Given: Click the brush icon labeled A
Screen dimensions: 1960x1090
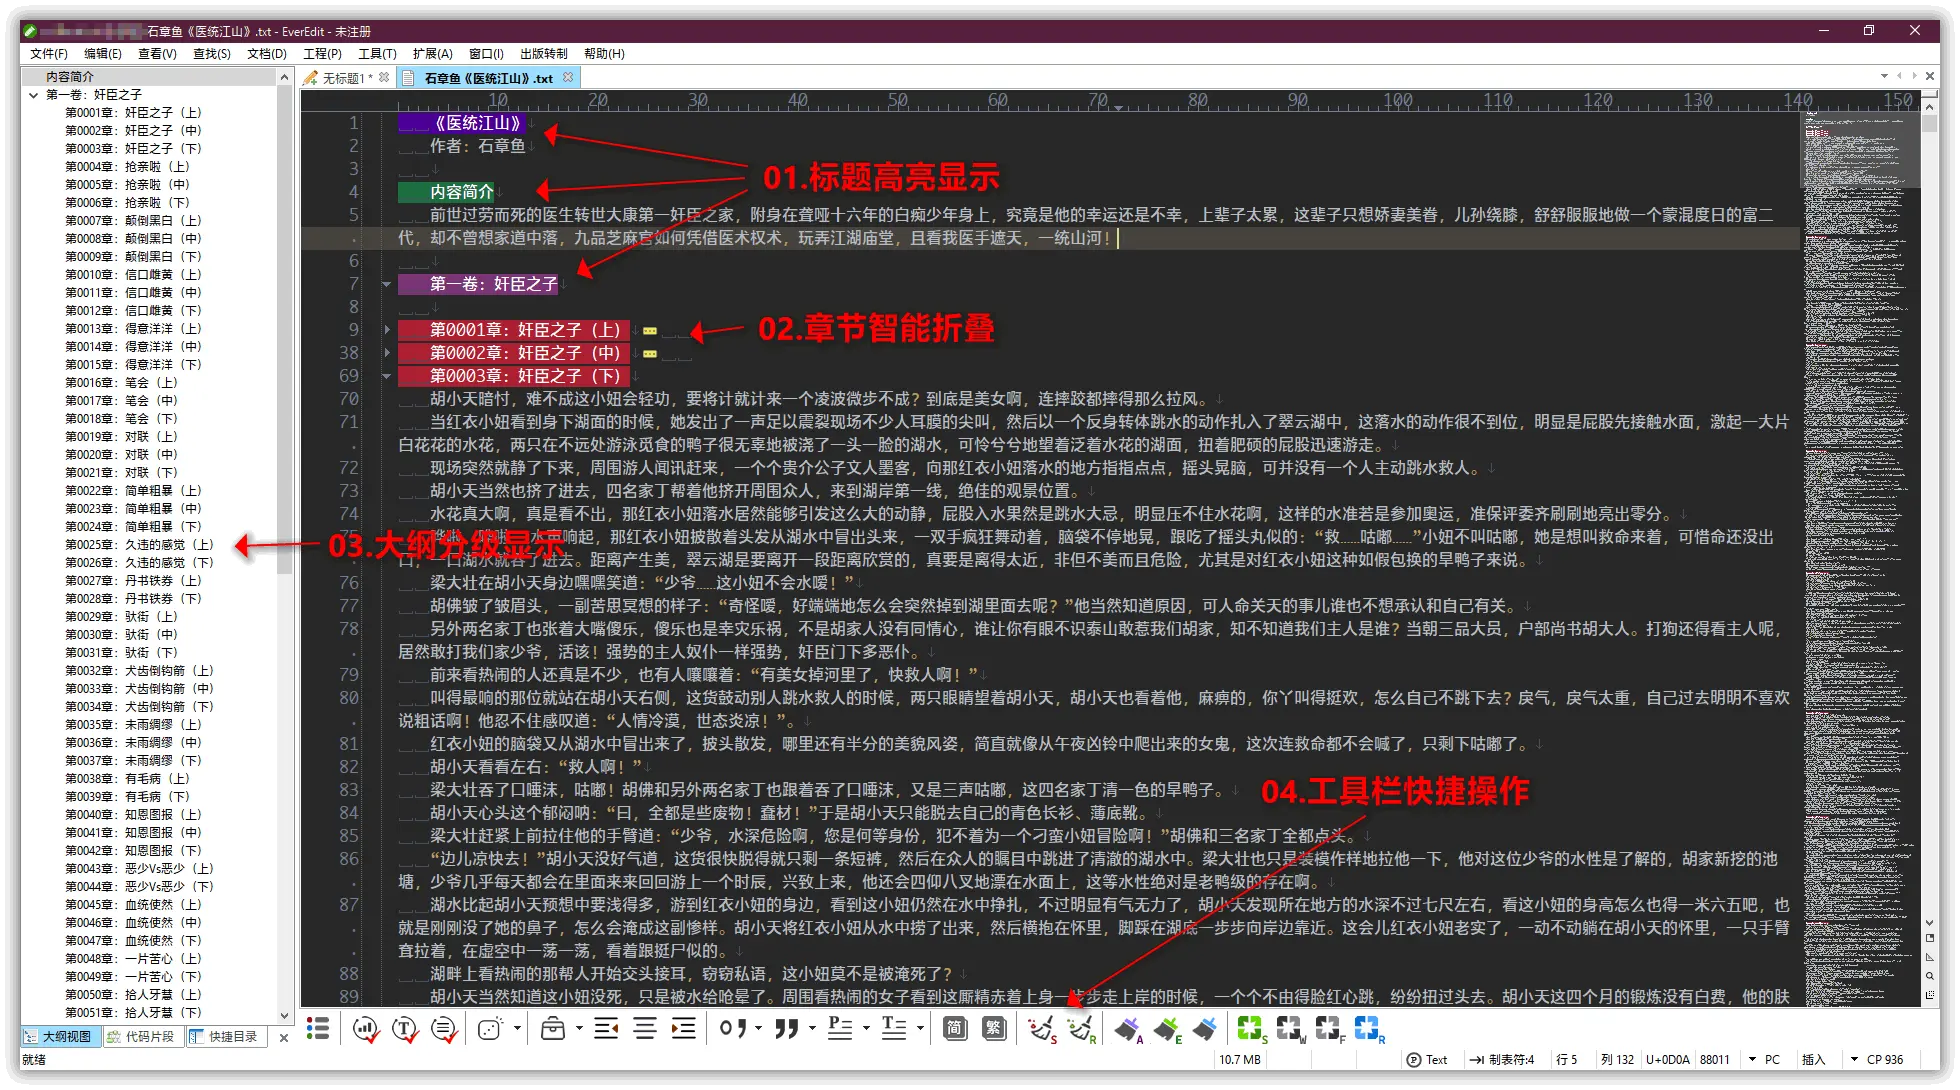Looking at the screenshot, I should [1128, 1029].
